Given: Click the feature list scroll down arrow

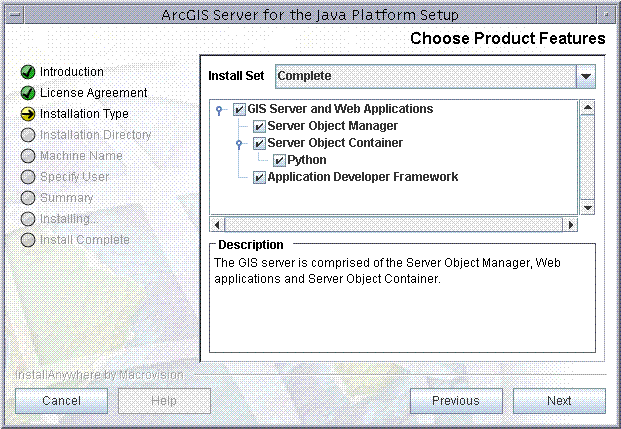Looking at the screenshot, I should 587,208.
